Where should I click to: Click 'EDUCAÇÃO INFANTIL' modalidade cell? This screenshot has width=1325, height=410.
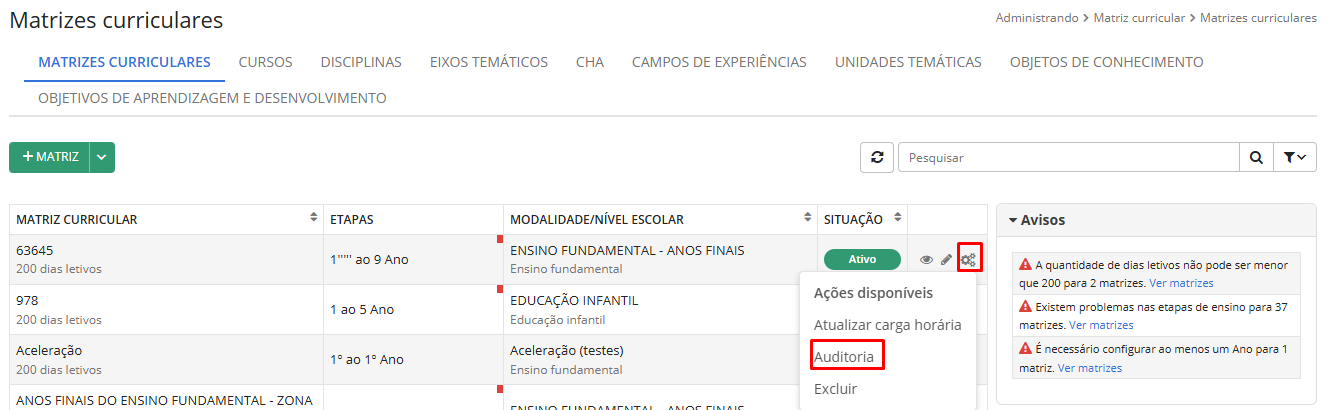tap(574, 300)
